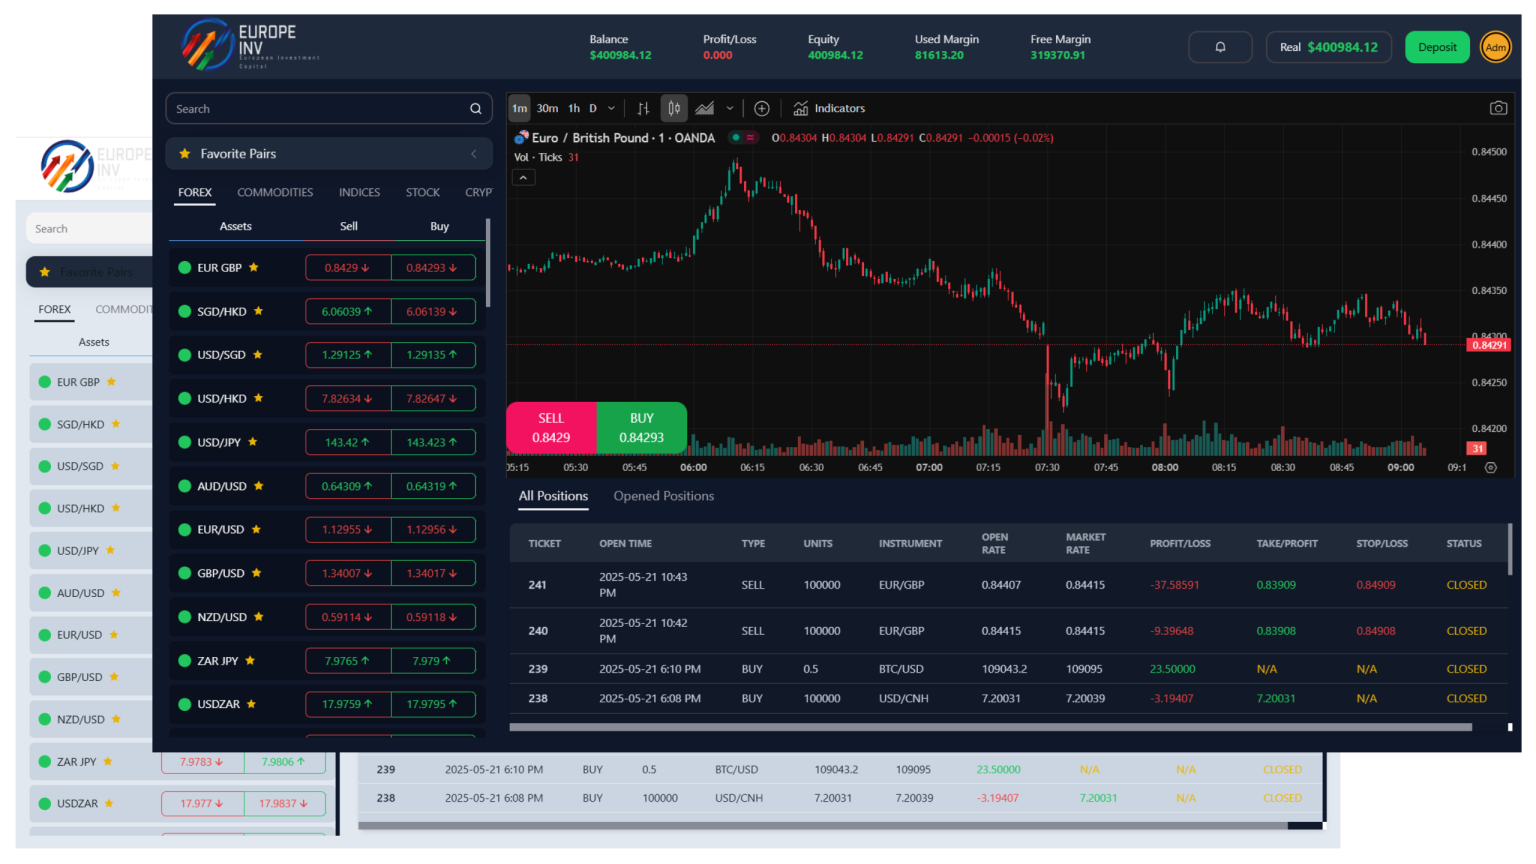Unfavorite the GBP/USD pair star
The height and width of the screenshot is (864, 1536).
point(257,573)
